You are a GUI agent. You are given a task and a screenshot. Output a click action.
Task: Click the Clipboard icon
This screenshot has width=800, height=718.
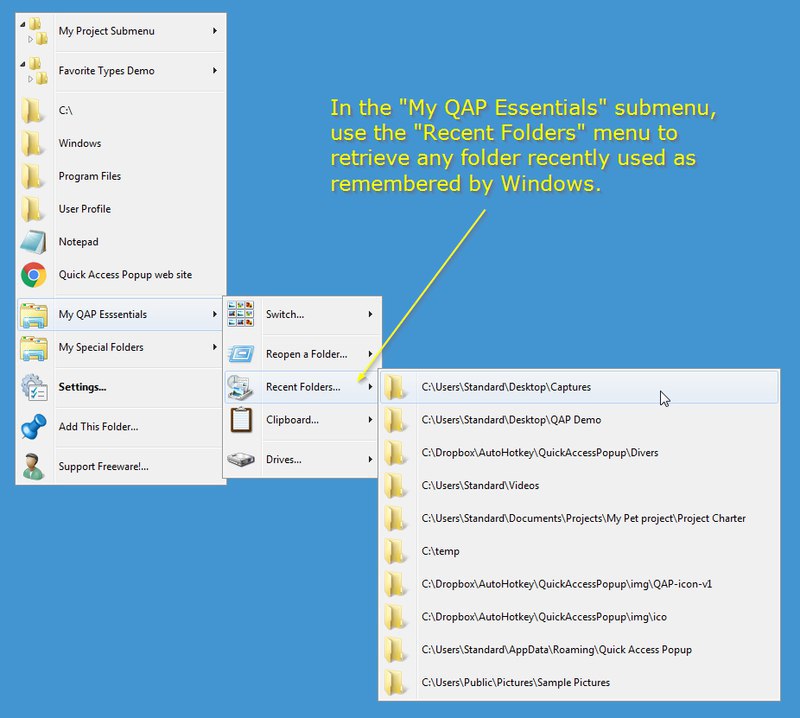[241, 420]
